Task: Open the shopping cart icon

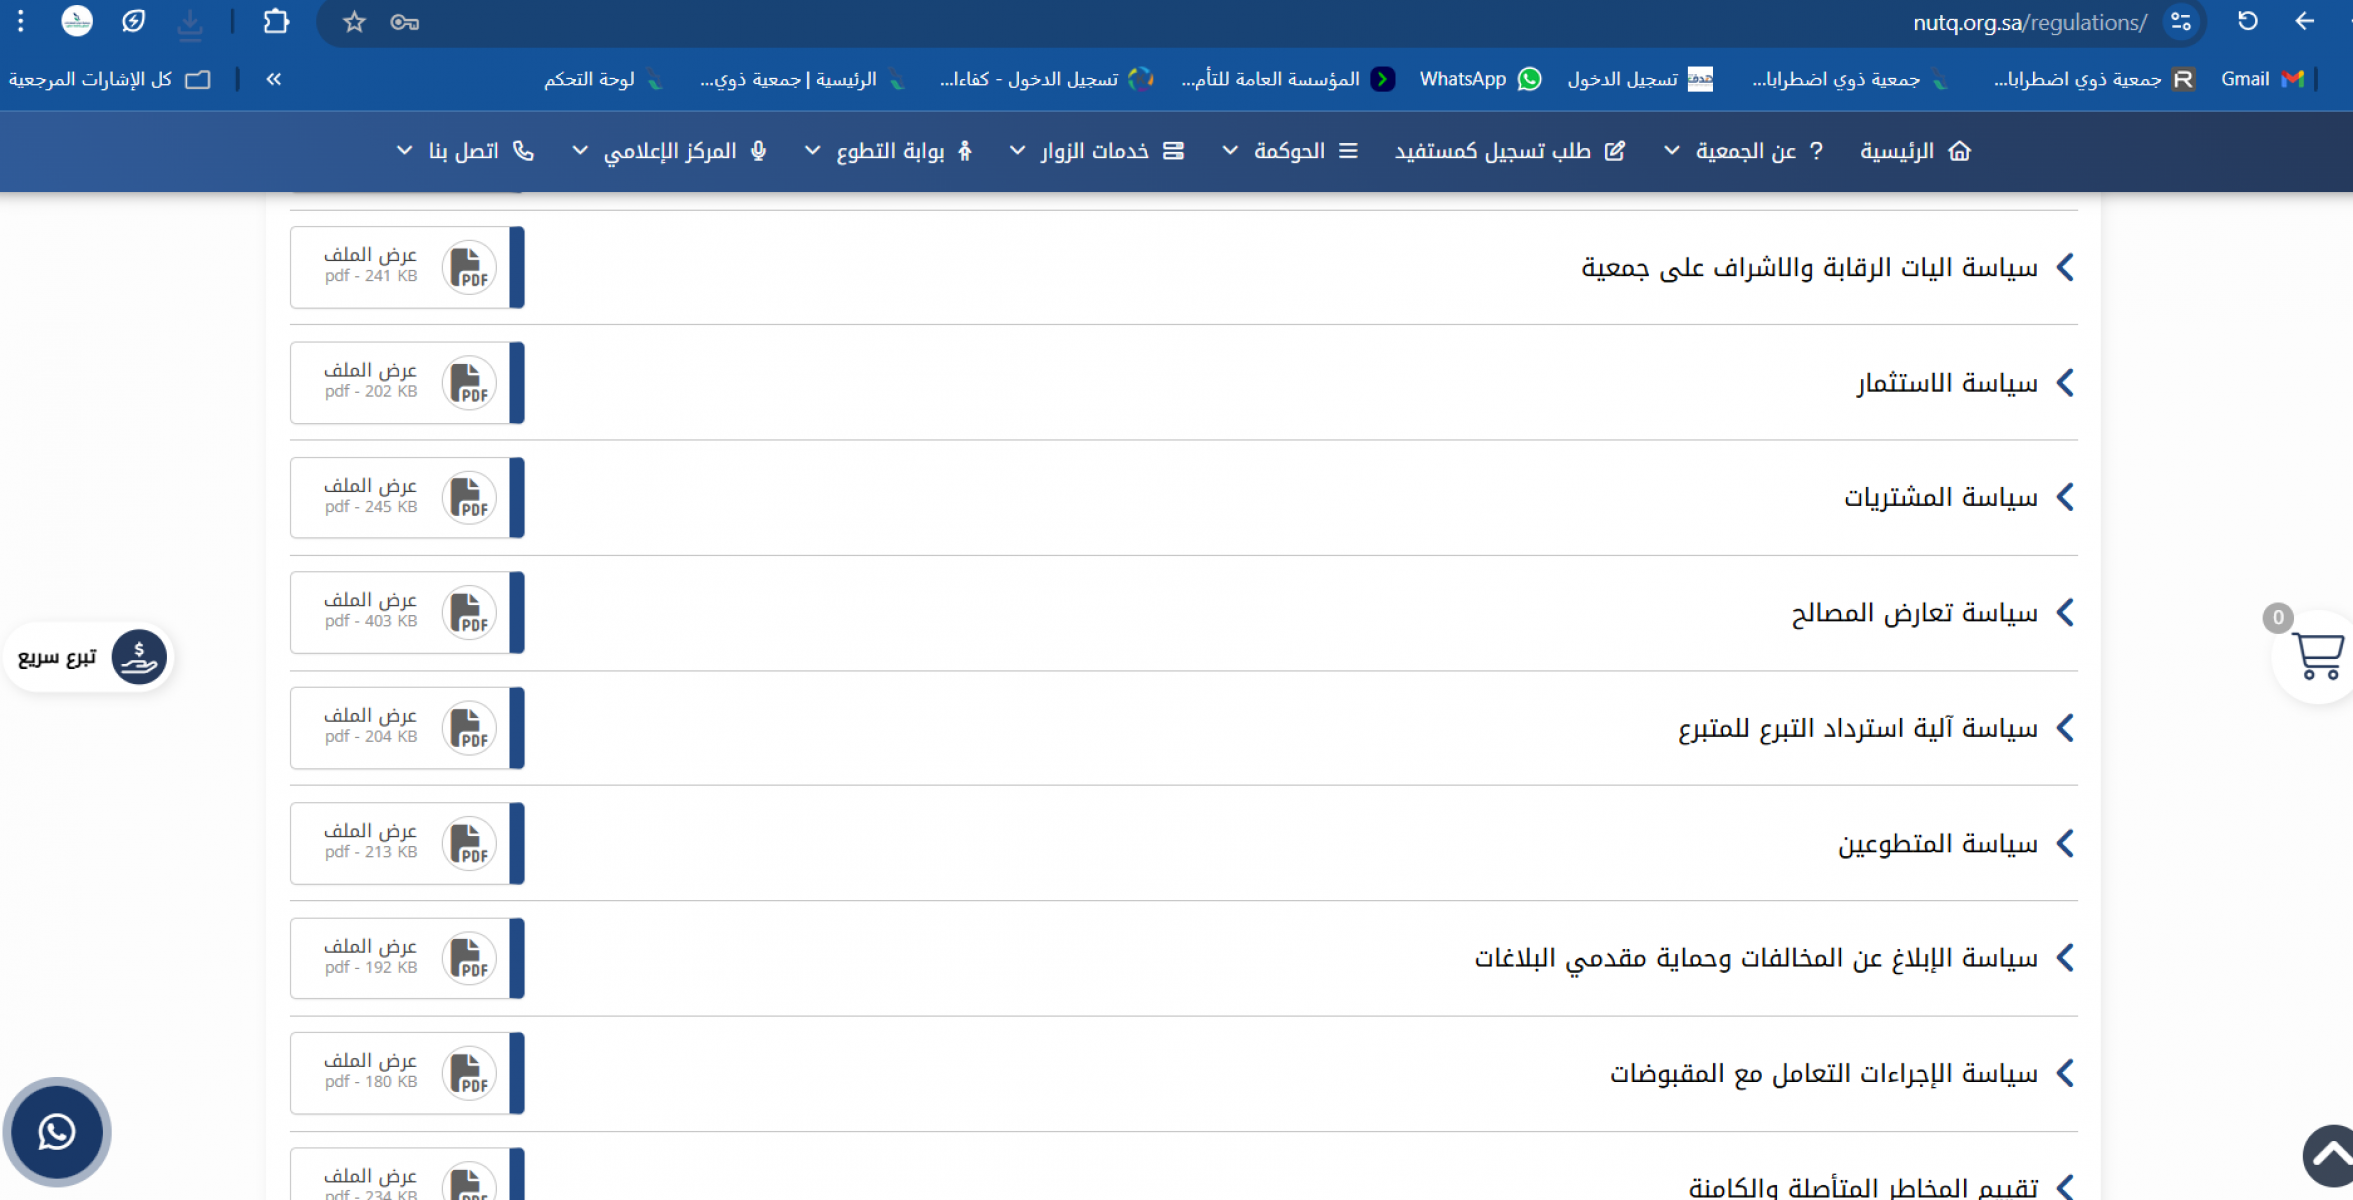Action: 2317,656
